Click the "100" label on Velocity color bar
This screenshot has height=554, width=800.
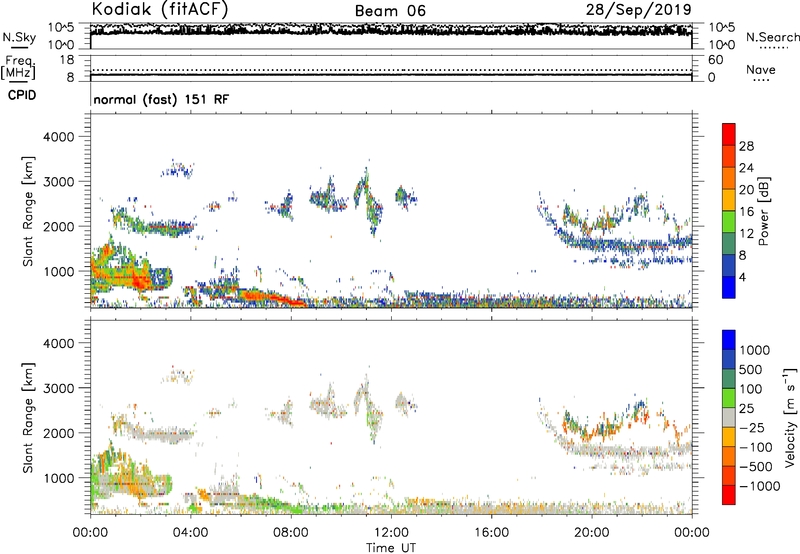pos(750,389)
